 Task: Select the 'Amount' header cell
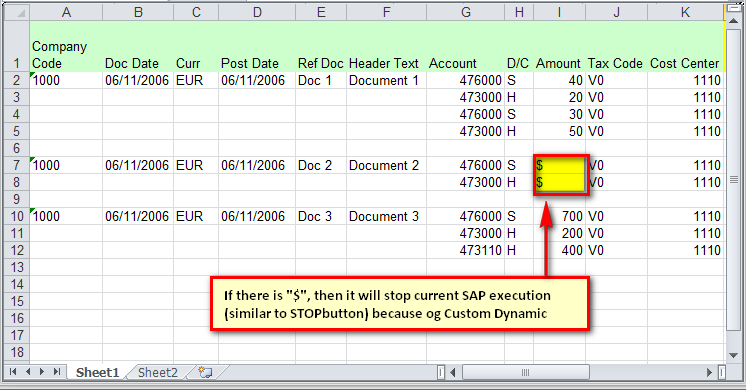coord(560,46)
